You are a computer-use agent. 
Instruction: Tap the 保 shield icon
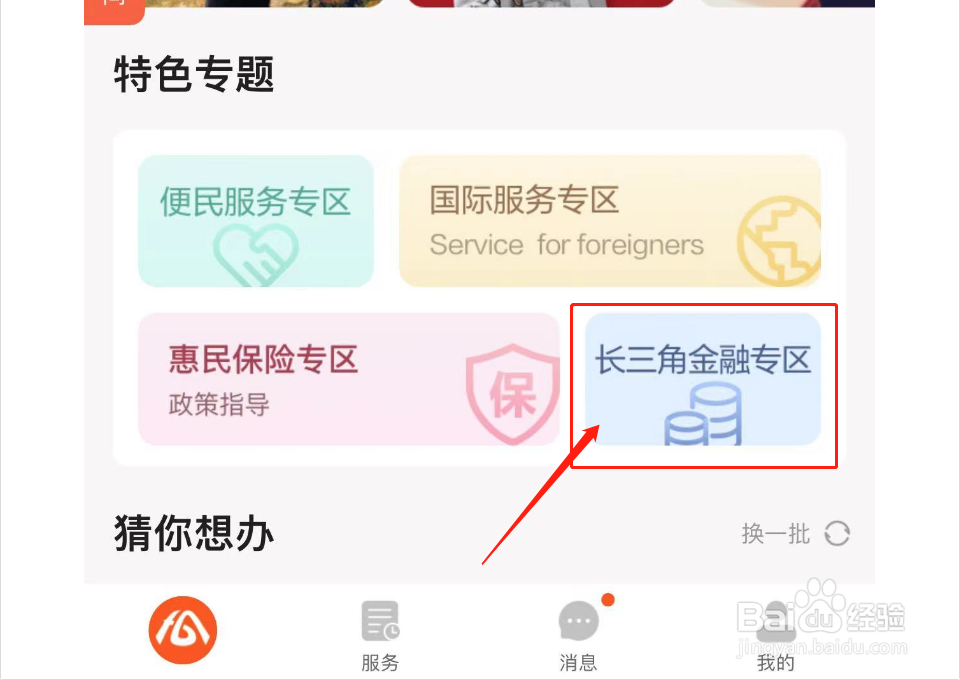click(512, 394)
